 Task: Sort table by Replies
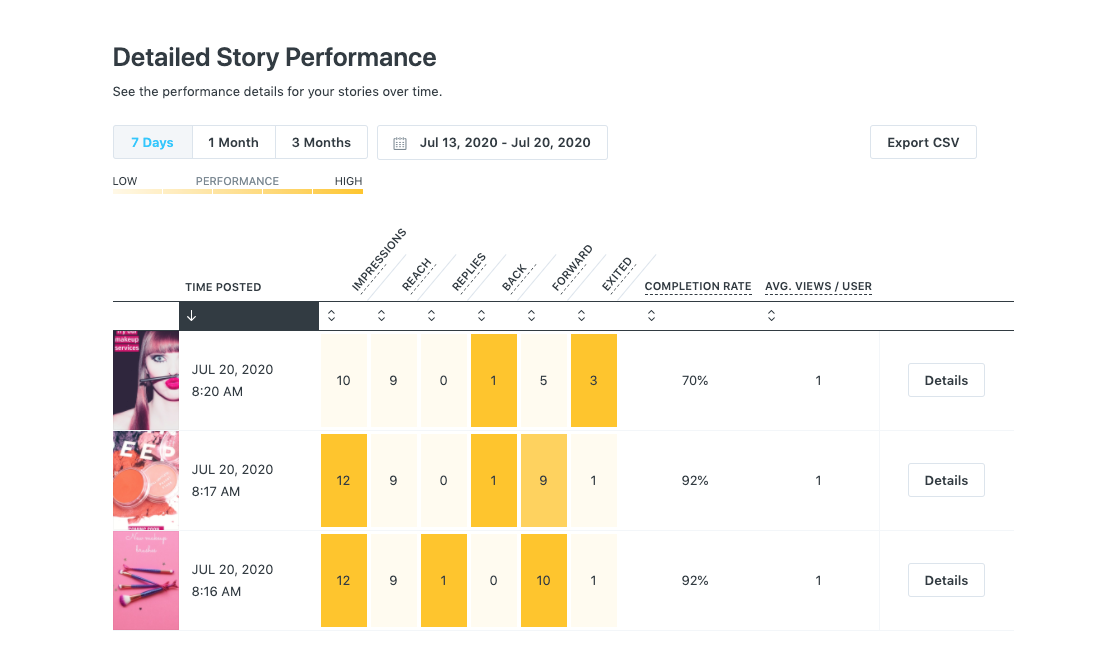(432, 316)
